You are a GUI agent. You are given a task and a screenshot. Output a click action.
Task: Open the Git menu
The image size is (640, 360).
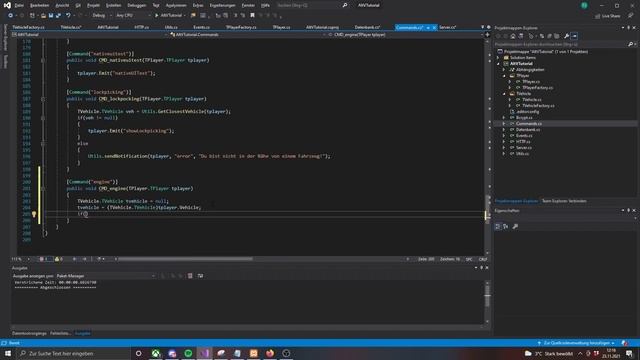tap(78, 5)
